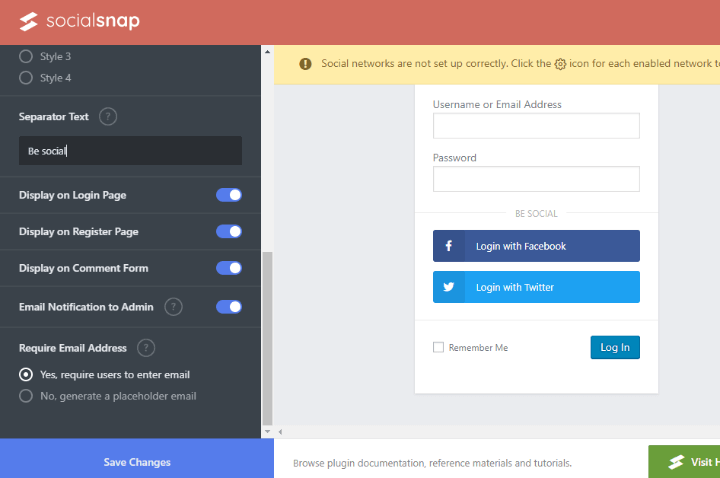Click the 'Social networks are not set up' notice text

521,63
